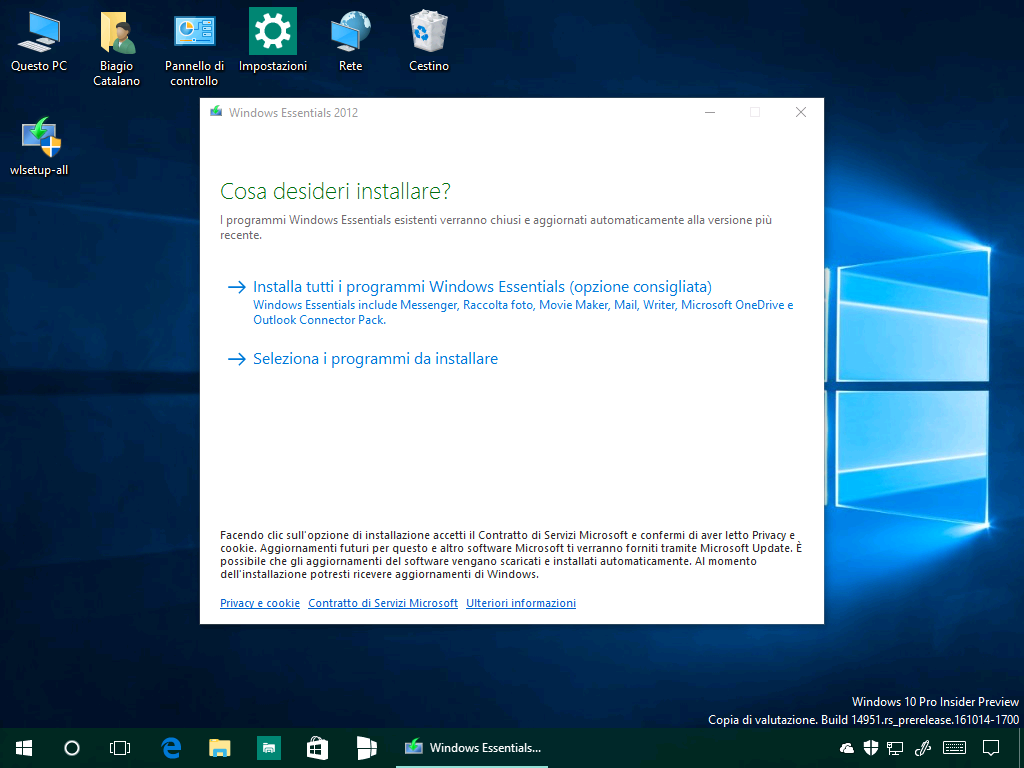1024x768 pixels.
Task: Open the Biagio Catalano user folder icon
Action: pyautogui.click(x=116, y=49)
